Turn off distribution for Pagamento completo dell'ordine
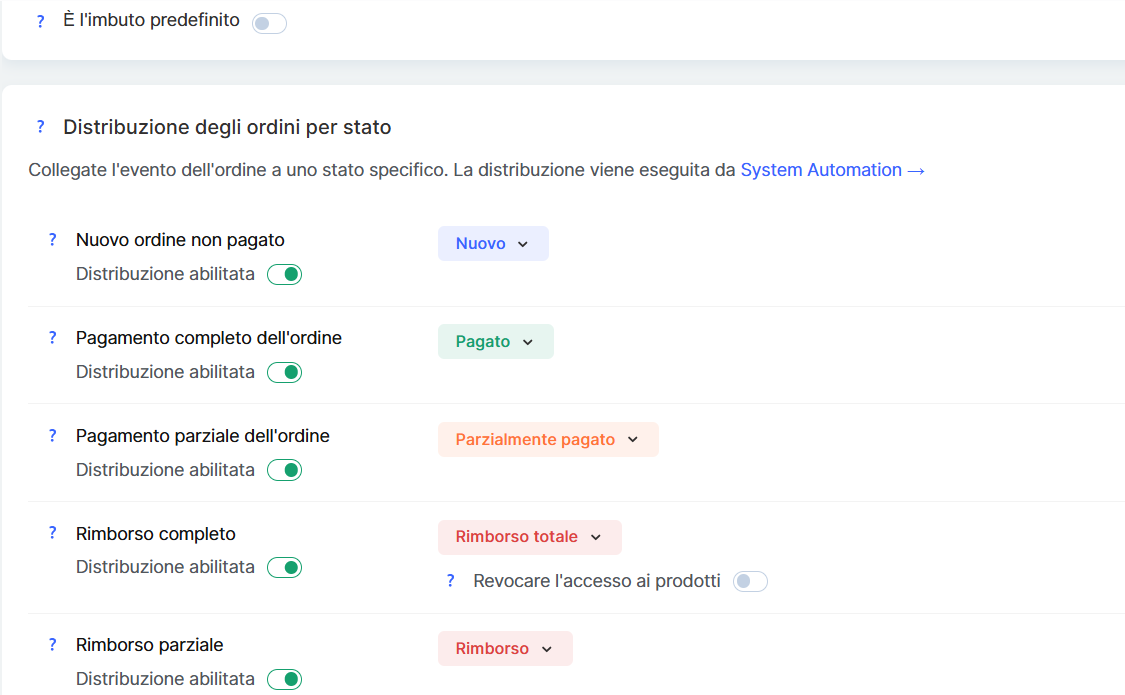The height and width of the screenshot is (695, 1125). [x=284, y=372]
